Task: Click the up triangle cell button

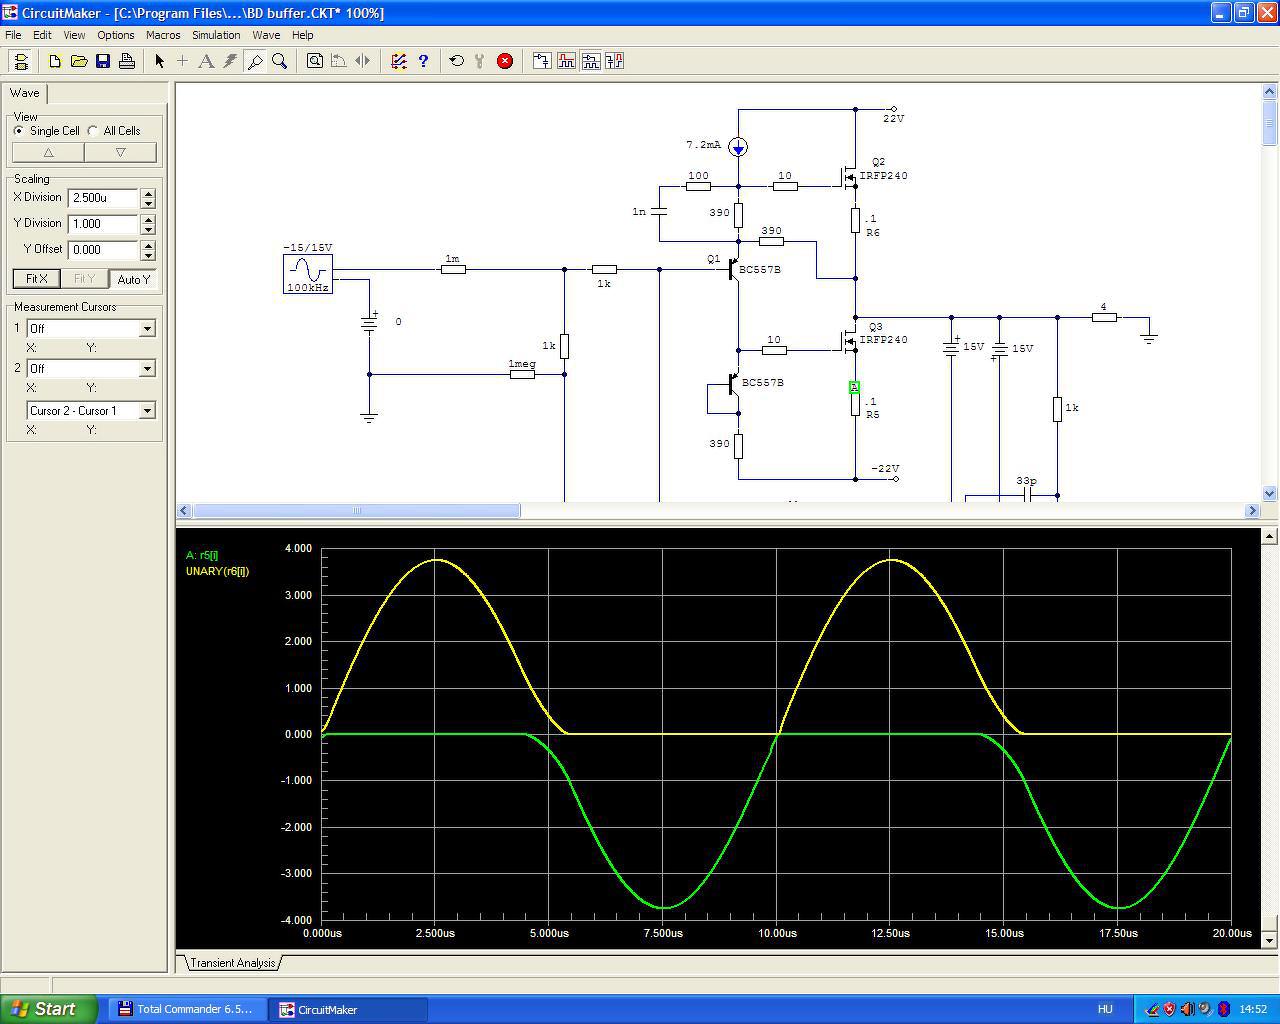Action: pyautogui.click(x=48, y=152)
